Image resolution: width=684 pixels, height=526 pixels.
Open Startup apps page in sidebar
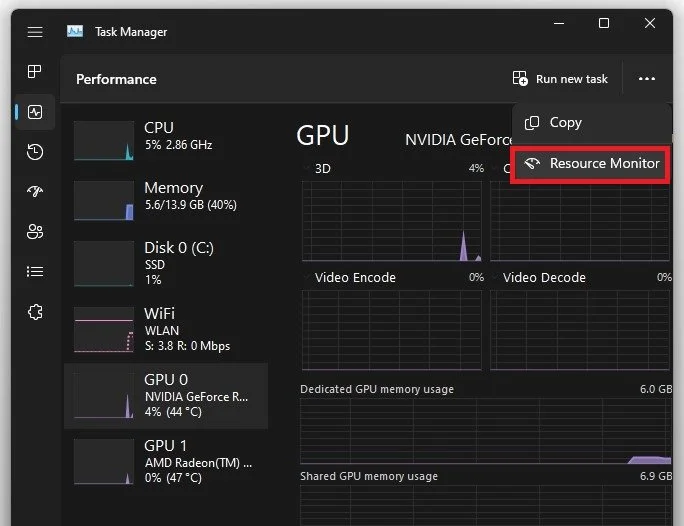35,191
